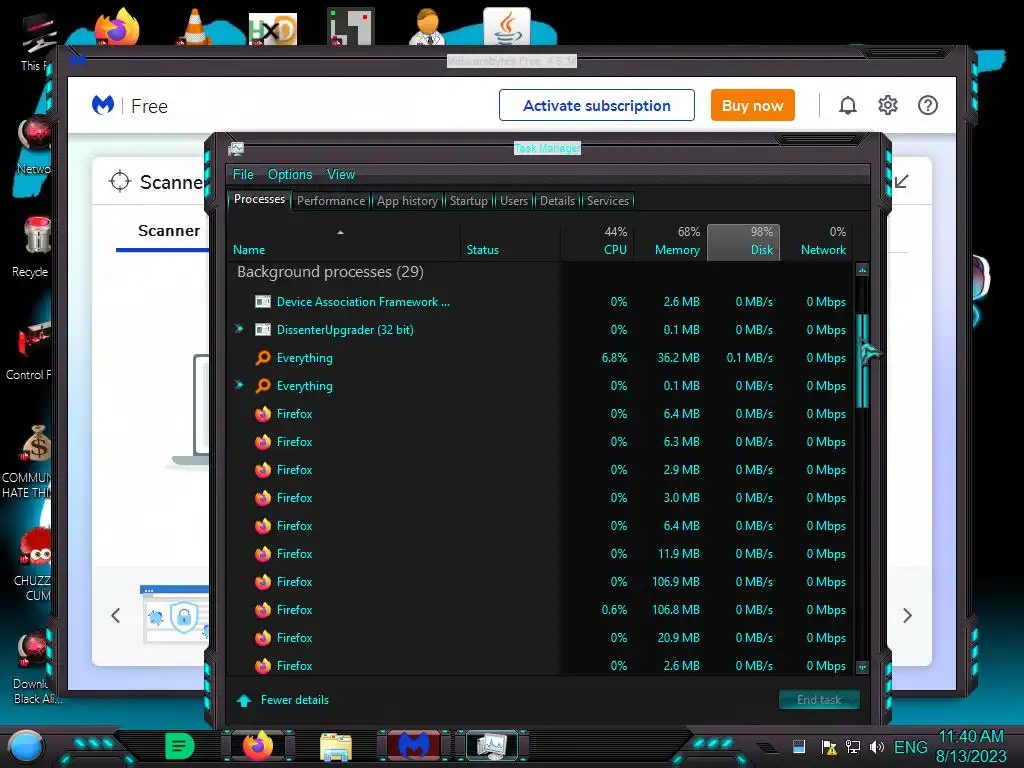
Task: Sort processes by CPU column
Action: click(x=597, y=241)
